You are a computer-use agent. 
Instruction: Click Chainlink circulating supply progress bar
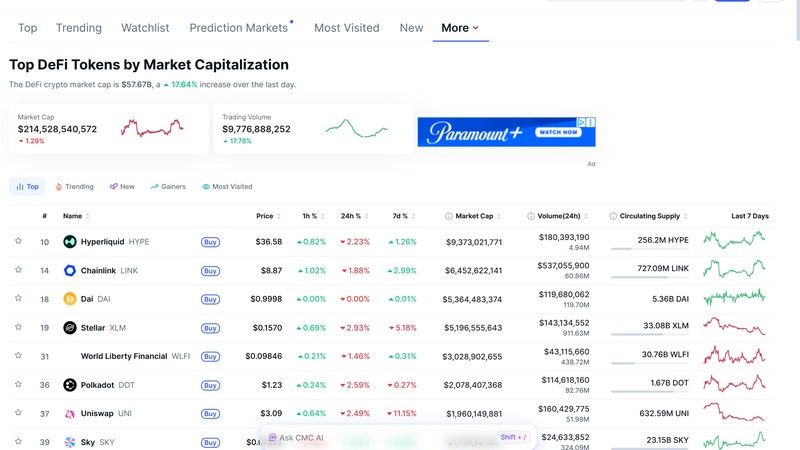(649, 277)
